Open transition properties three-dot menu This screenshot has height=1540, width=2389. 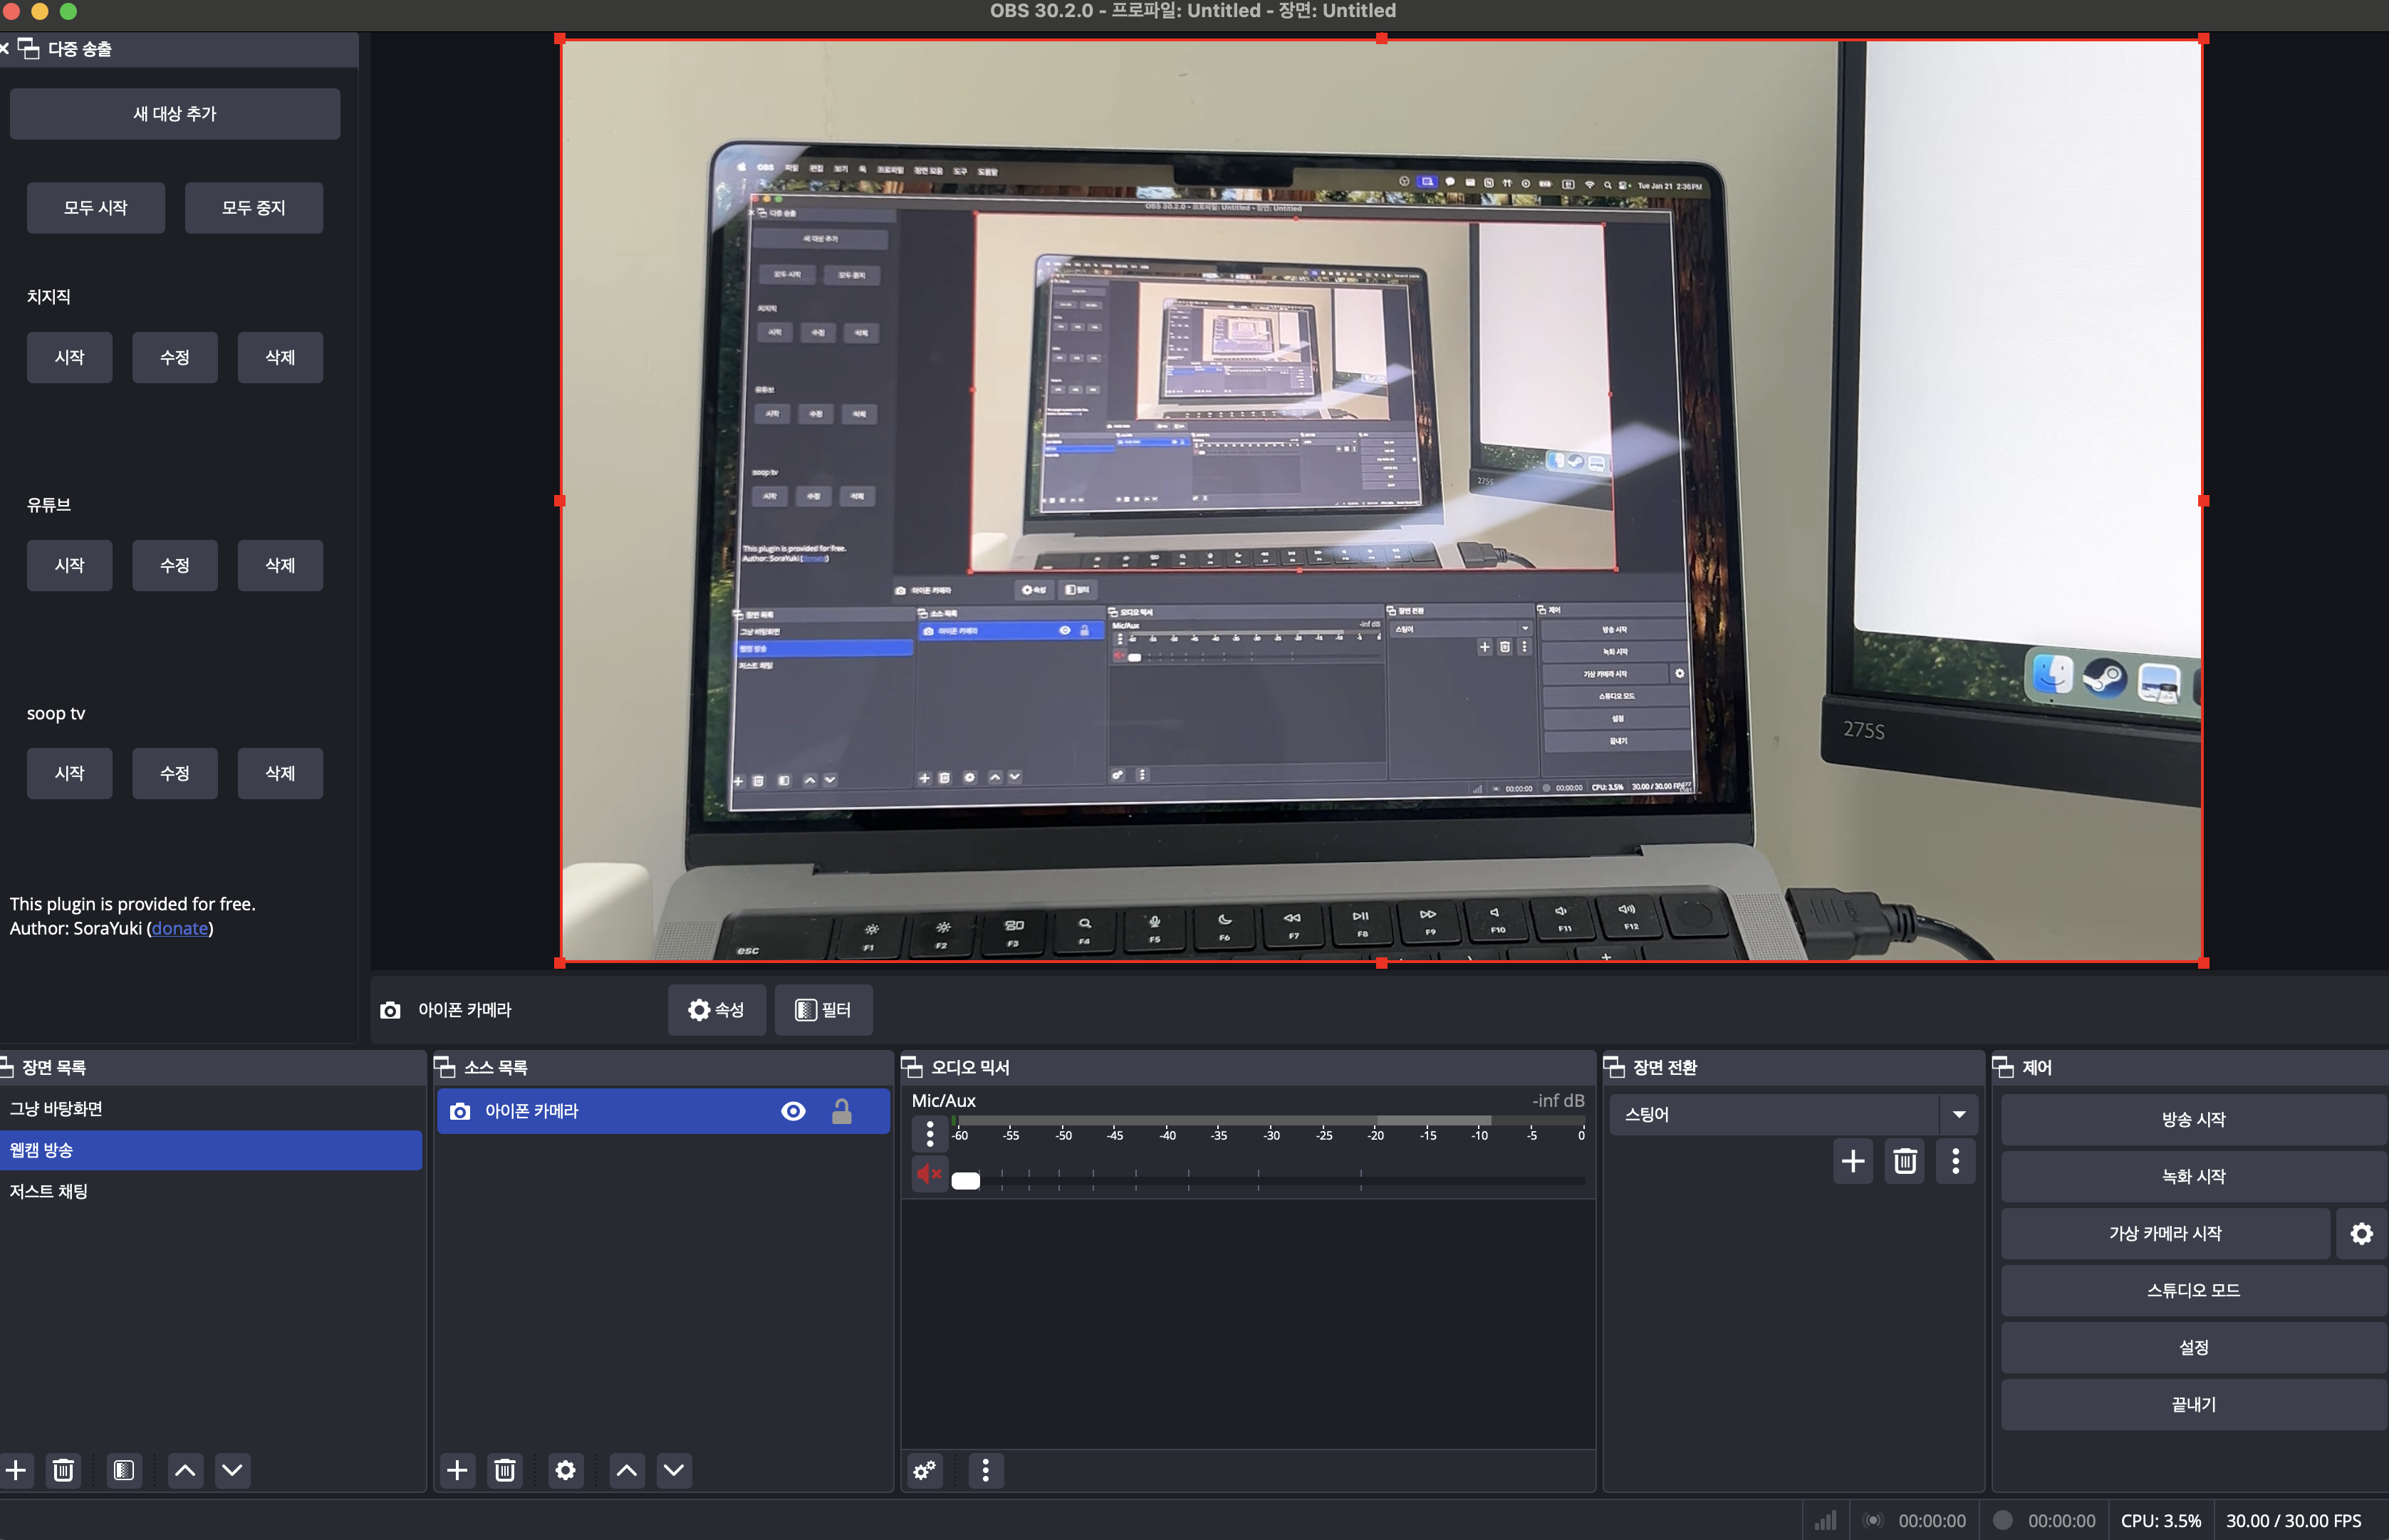(x=1955, y=1161)
